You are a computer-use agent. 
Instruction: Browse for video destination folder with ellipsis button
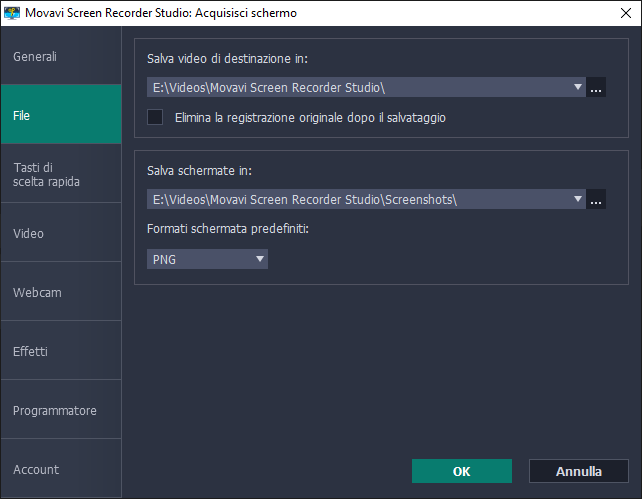pos(597,88)
